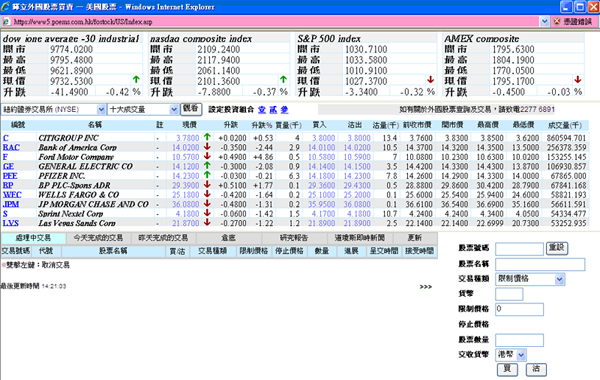The width and height of the screenshot is (600, 380).
Task: Click the 股票數量 quantity input
Action: (x=519, y=340)
